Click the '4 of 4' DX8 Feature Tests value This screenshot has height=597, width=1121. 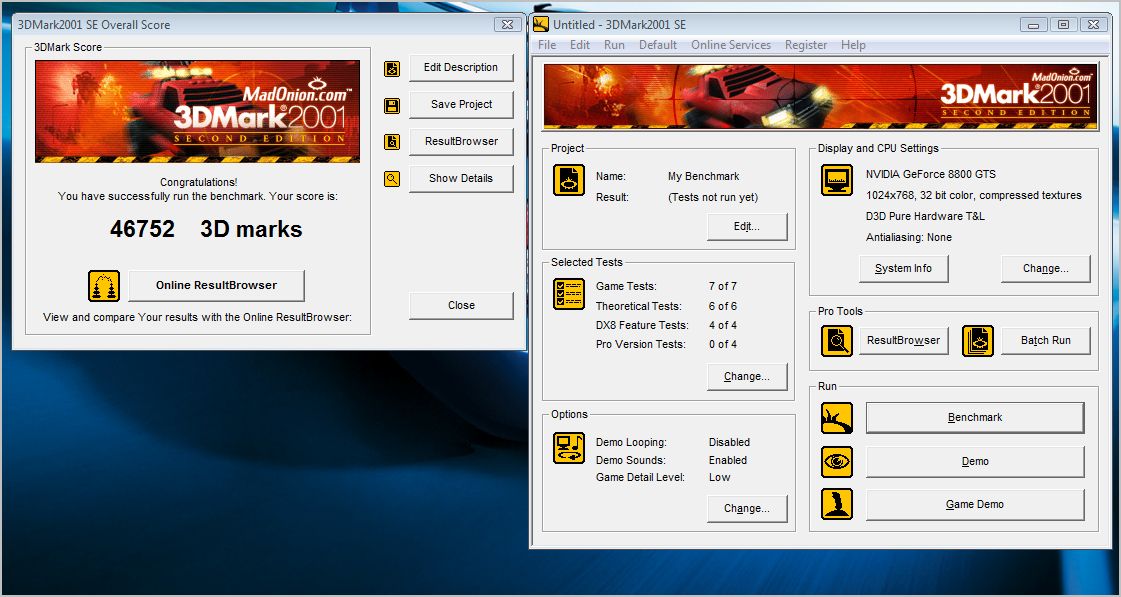pyautogui.click(x=723, y=325)
